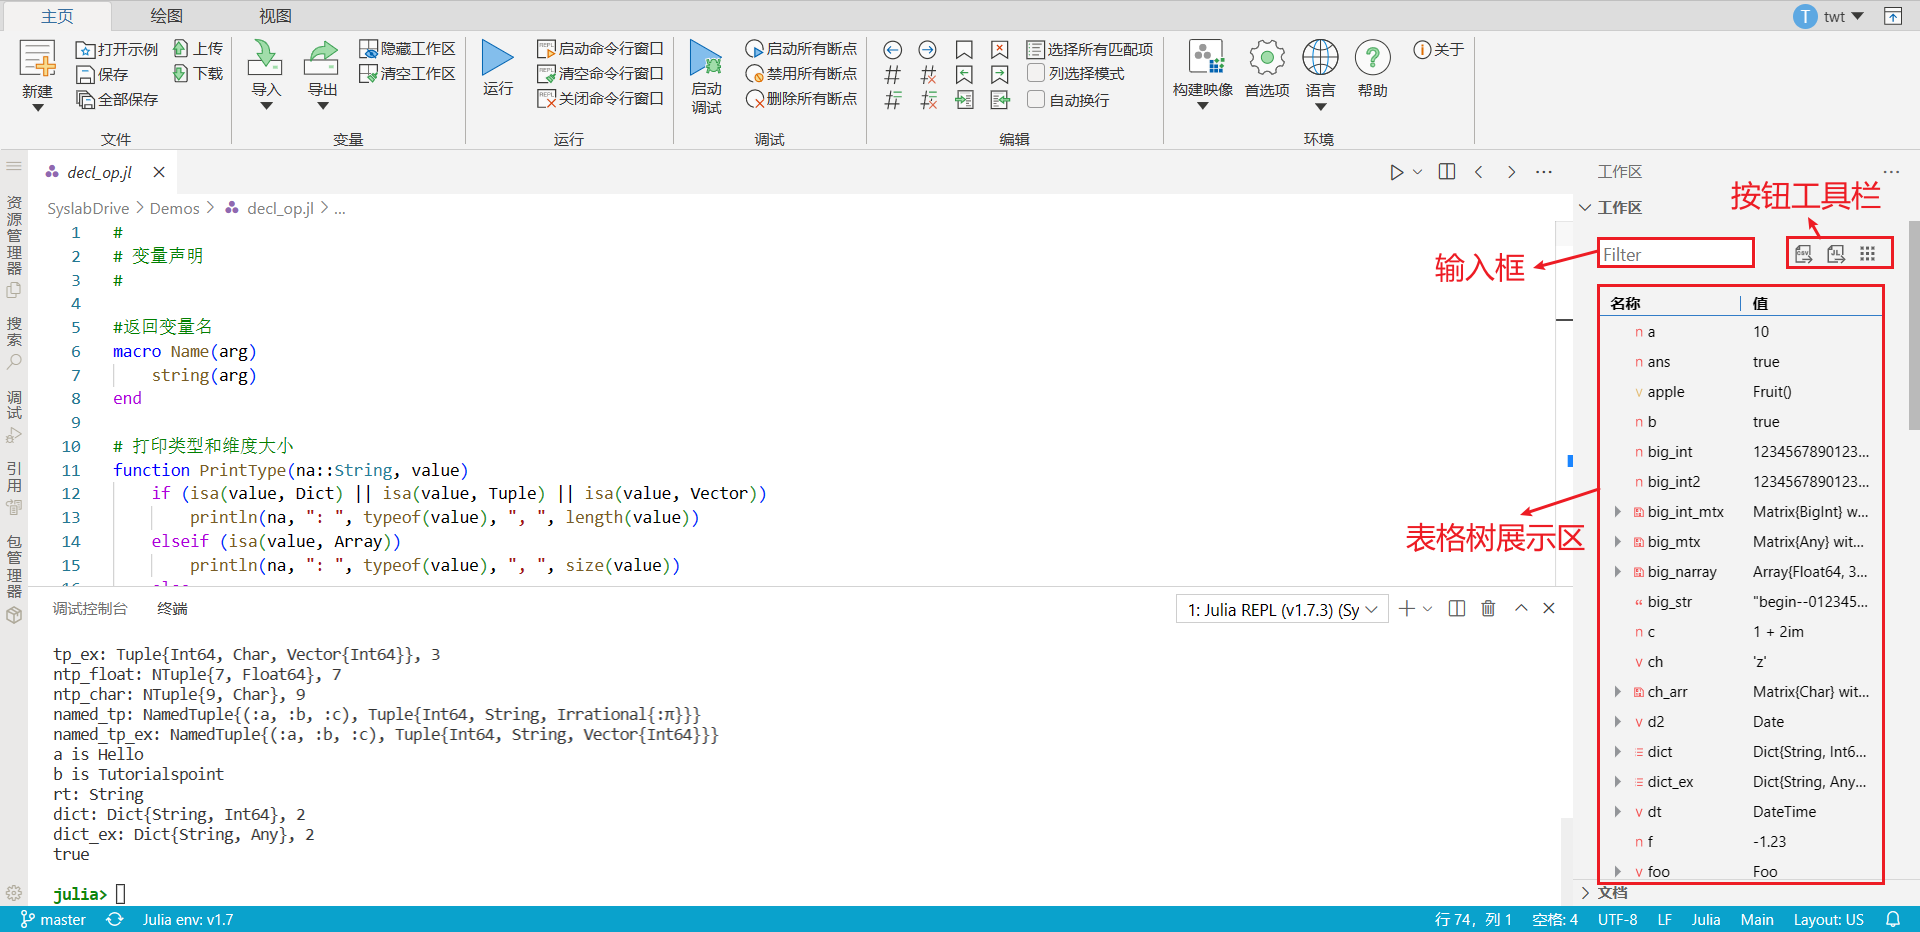
Task: Open the 调试控制台 panel tab
Action: [90, 608]
